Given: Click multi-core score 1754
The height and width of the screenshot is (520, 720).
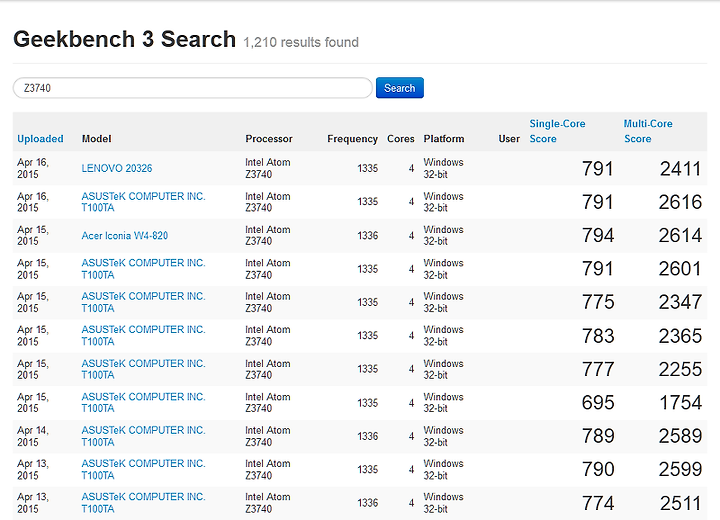Looking at the screenshot, I should [x=681, y=403].
